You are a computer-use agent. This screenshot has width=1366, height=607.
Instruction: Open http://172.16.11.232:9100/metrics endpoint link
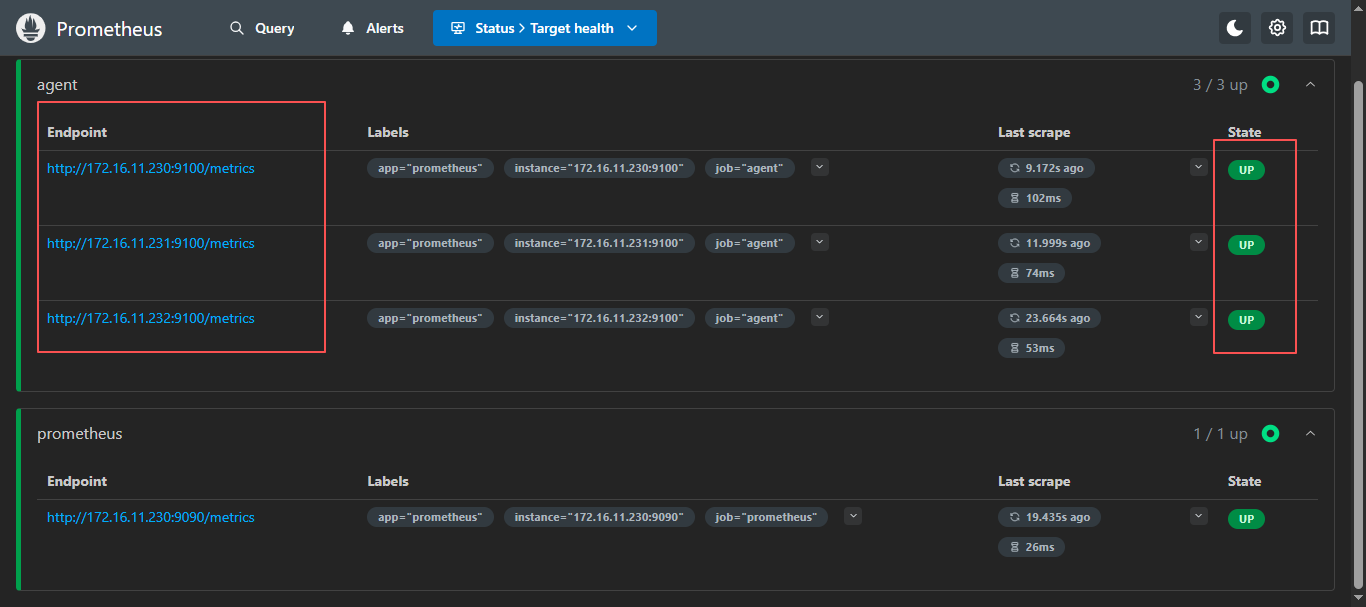[151, 318]
